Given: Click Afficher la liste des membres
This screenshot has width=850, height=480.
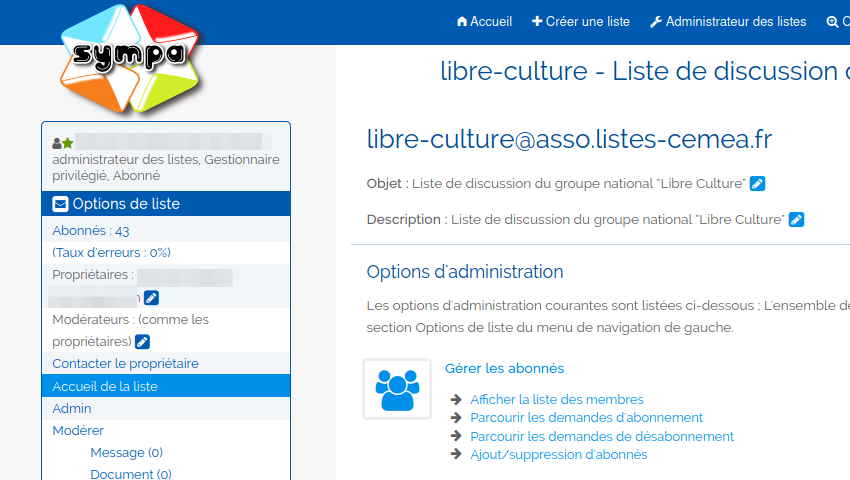Looking at the screenshot, I should click(557, 399).
